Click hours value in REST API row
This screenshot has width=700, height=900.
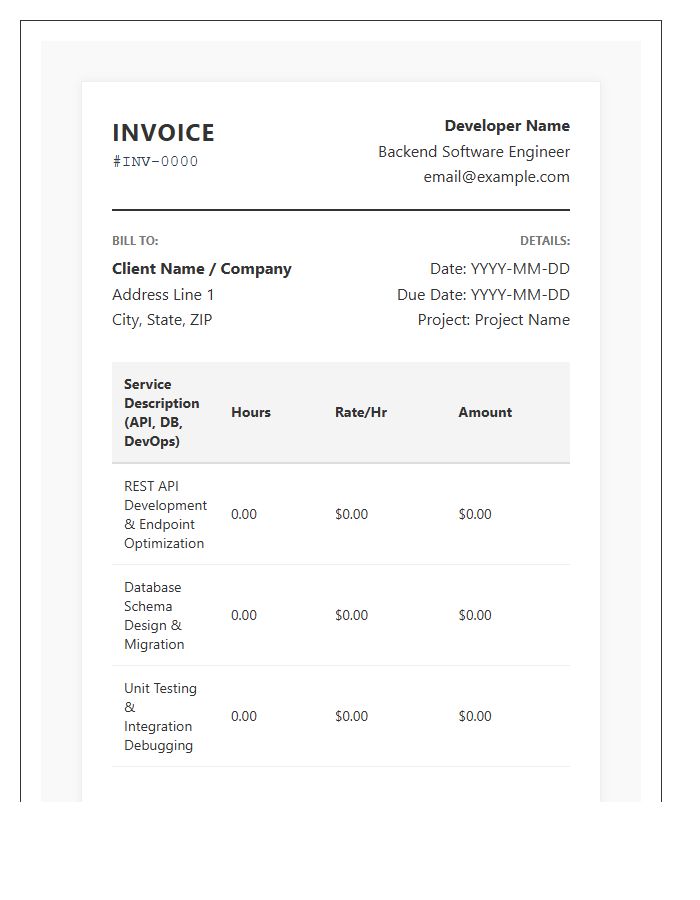coord(244,514)
